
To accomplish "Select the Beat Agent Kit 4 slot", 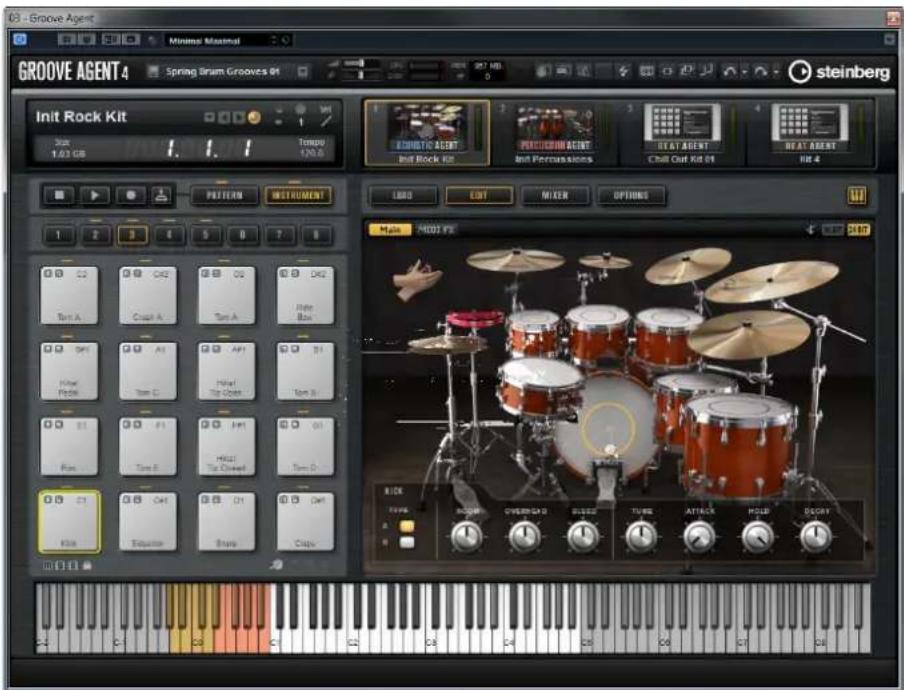I will click(x=809, y=133).
